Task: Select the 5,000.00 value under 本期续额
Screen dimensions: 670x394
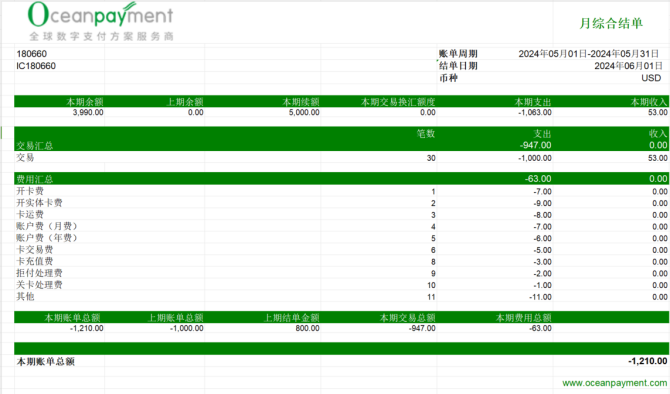Action: [304, 112]
